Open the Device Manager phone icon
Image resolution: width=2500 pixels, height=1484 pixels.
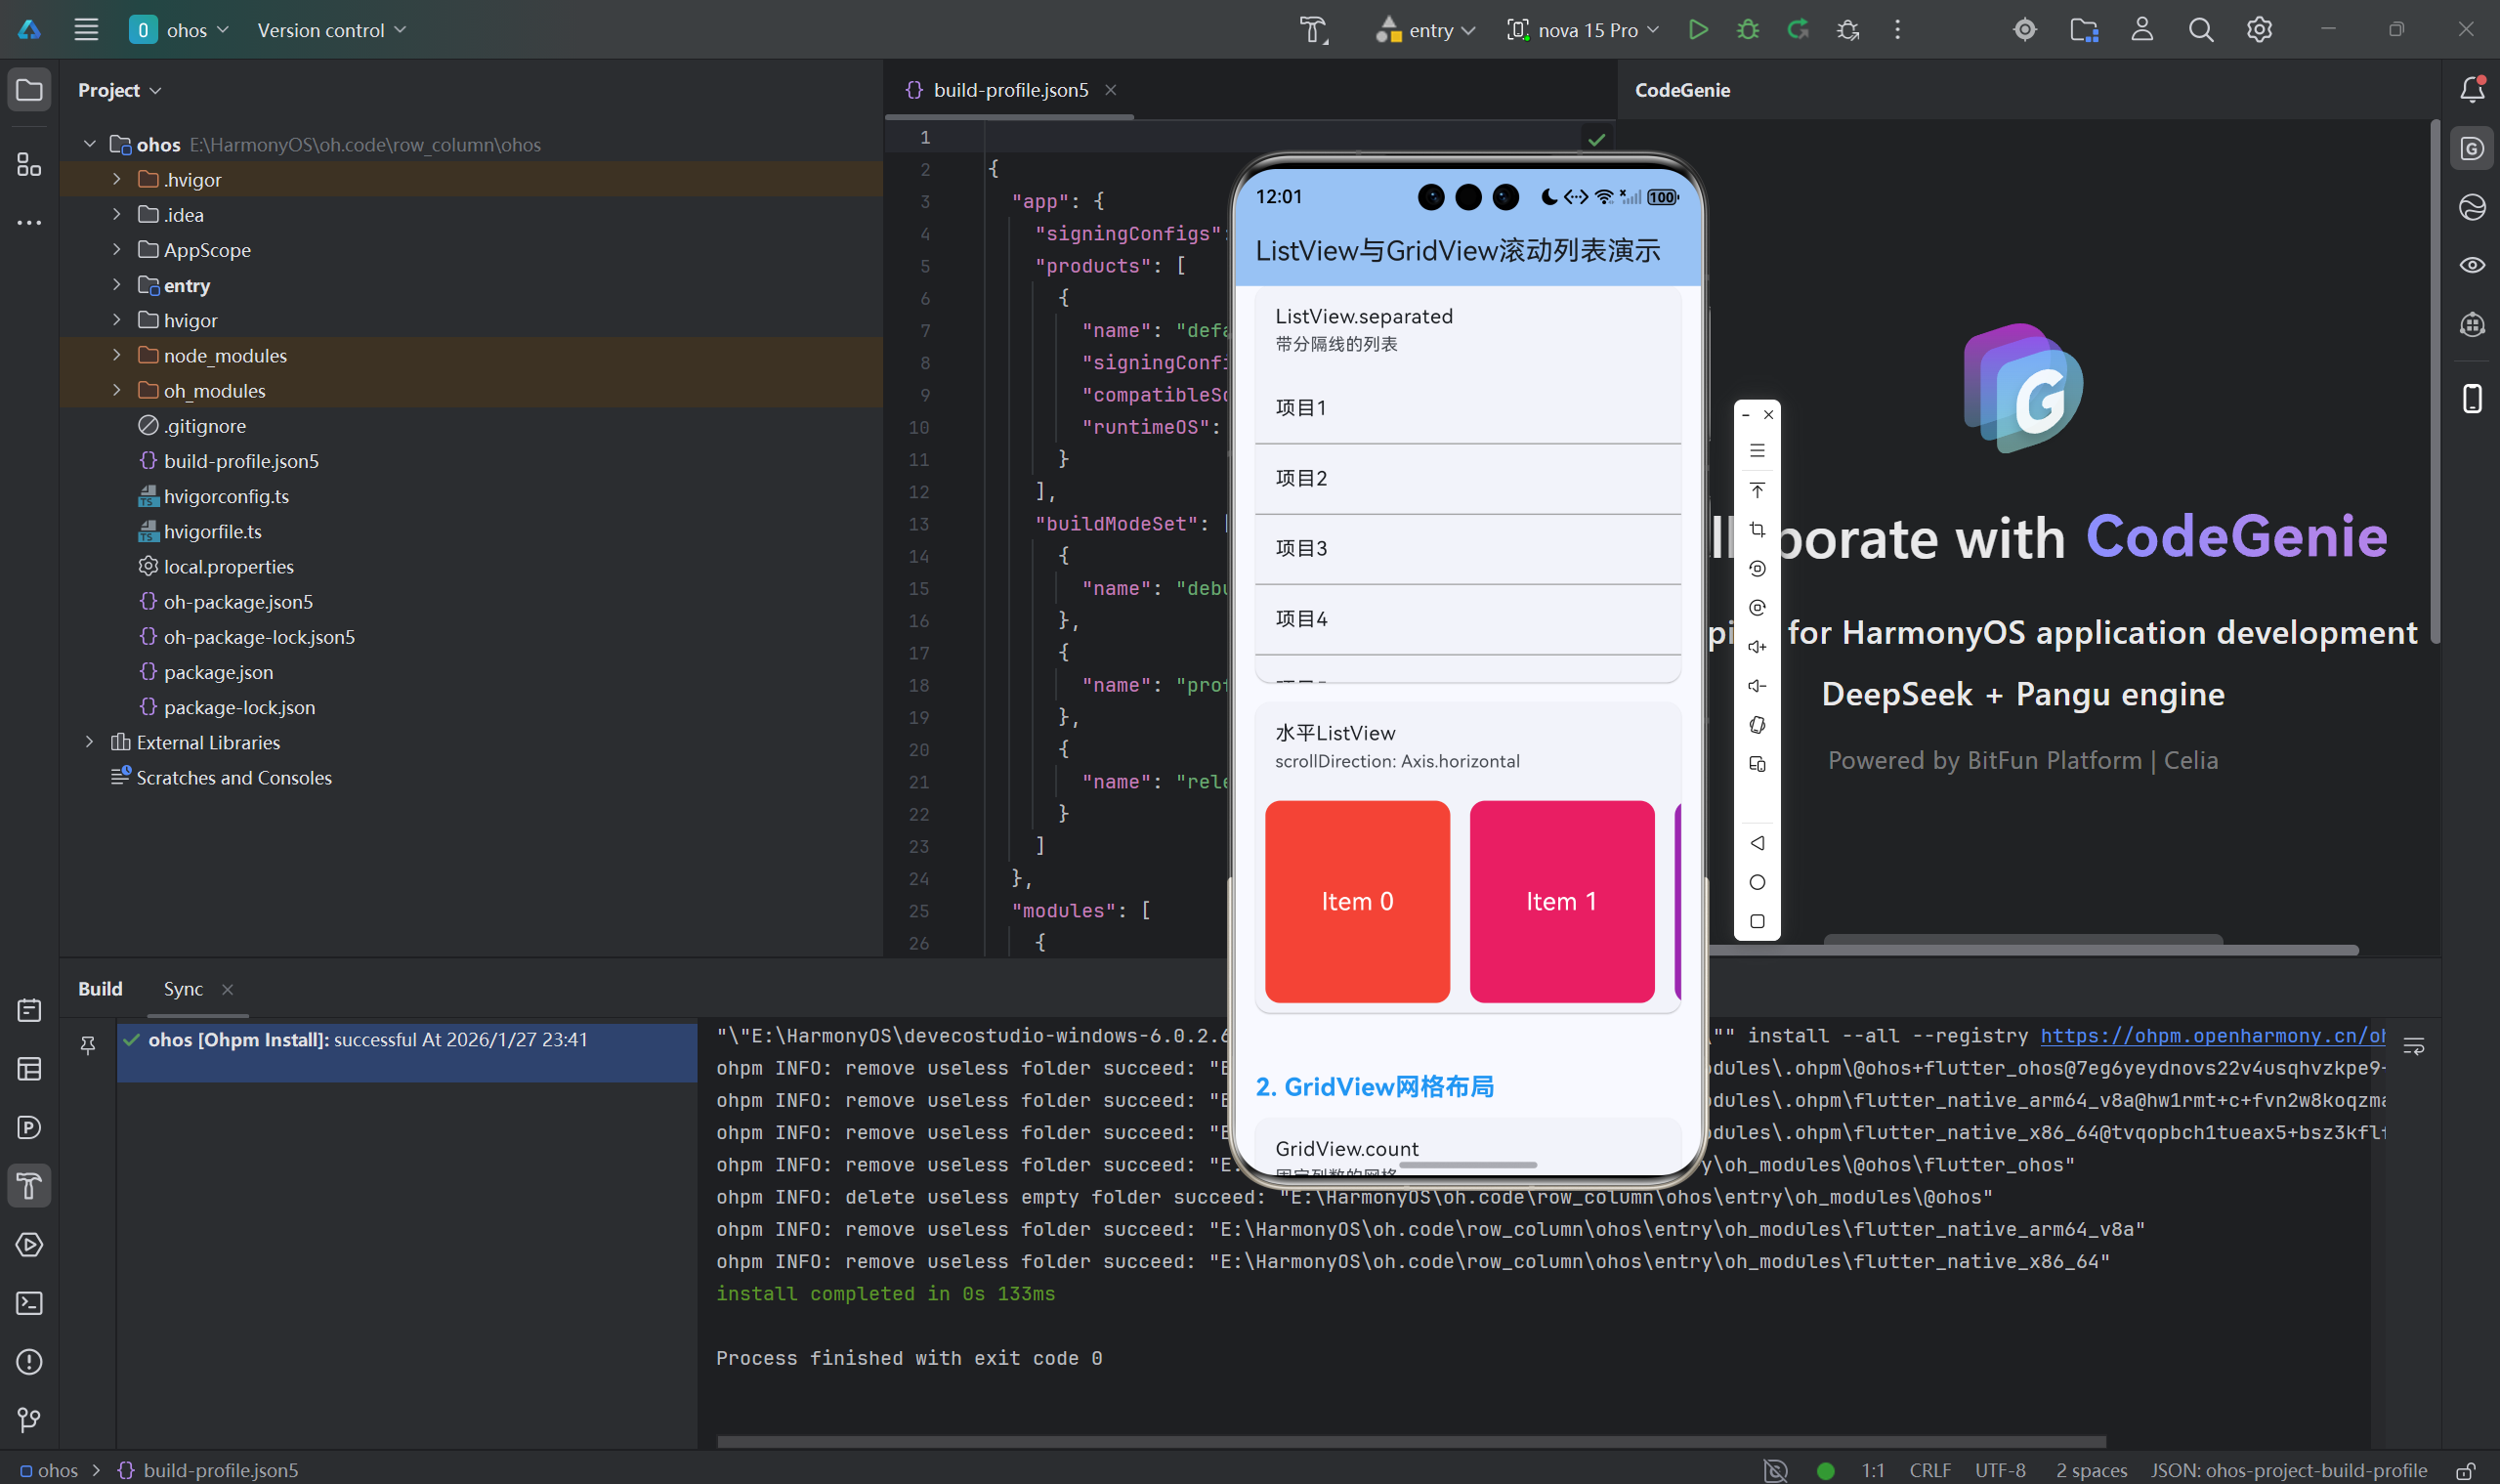pos(2472,398)
